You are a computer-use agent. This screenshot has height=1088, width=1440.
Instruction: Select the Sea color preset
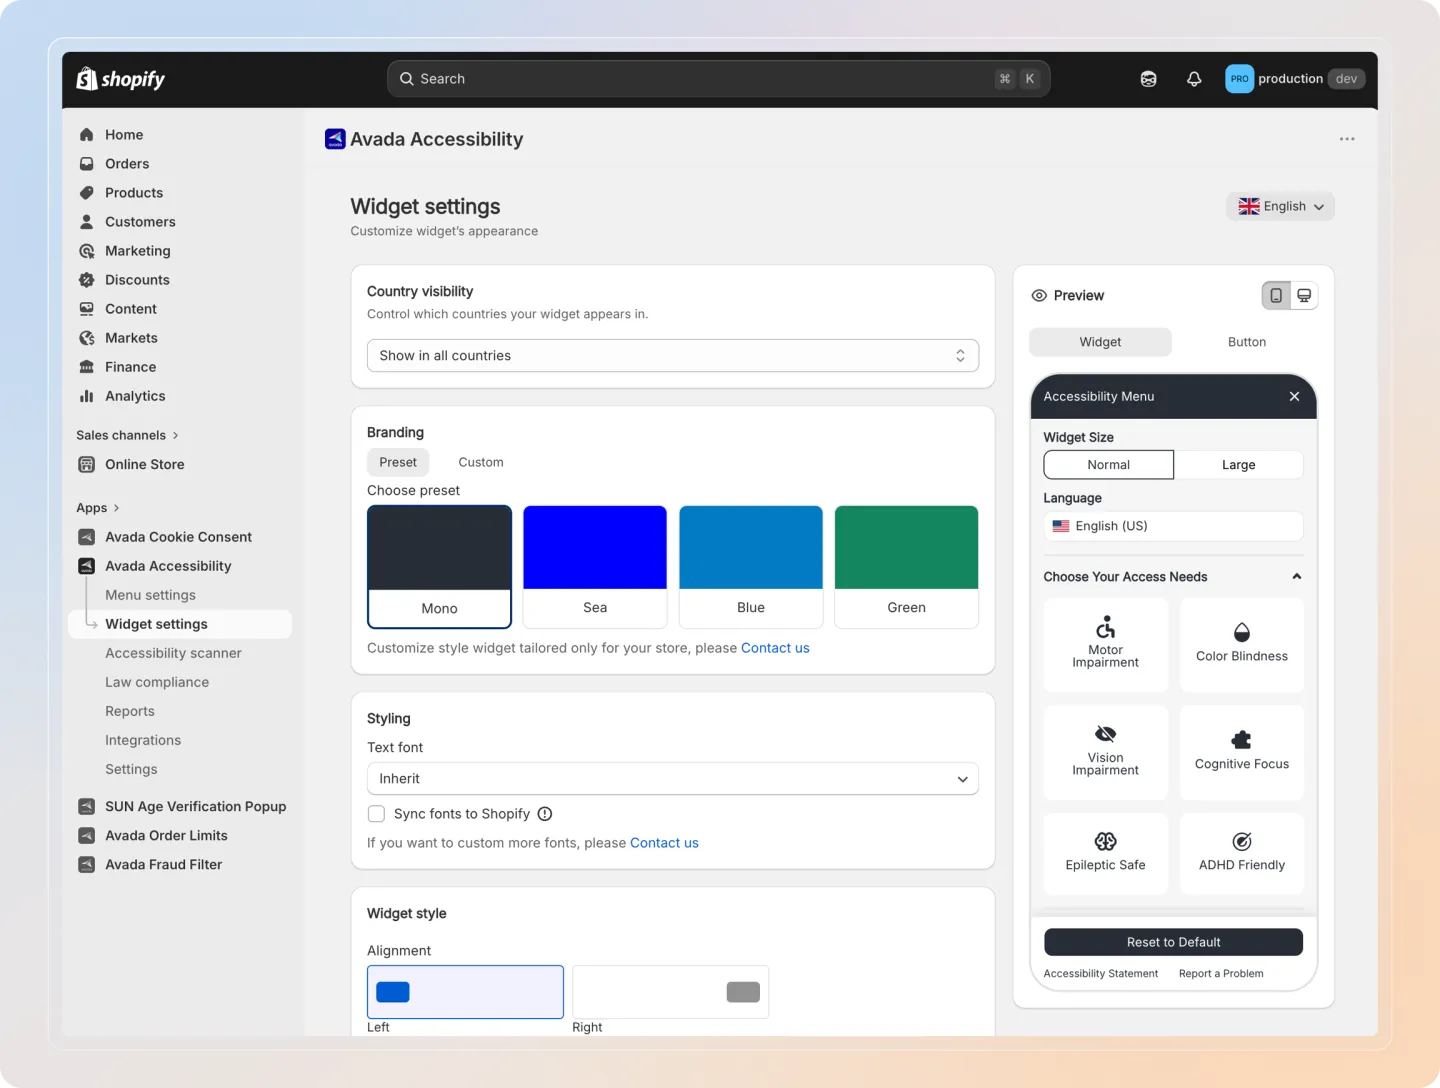pos(595,567)
